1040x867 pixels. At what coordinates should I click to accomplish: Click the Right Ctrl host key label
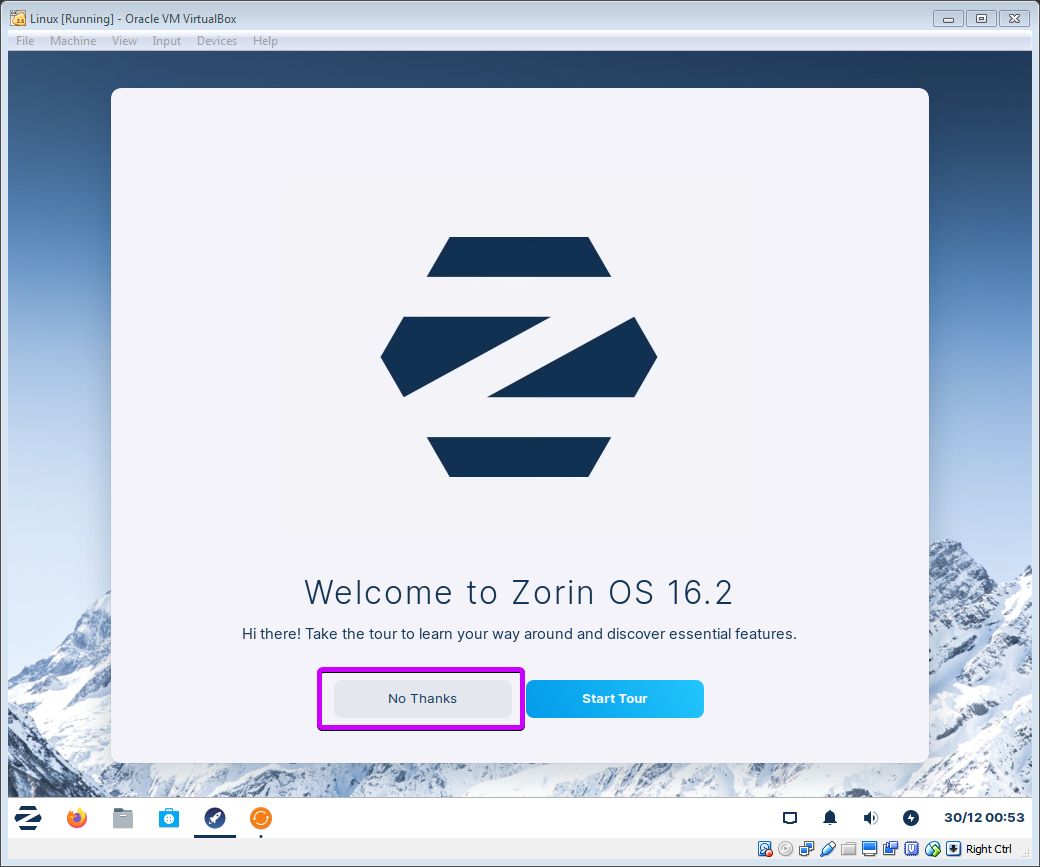click(x=988, y=849)
